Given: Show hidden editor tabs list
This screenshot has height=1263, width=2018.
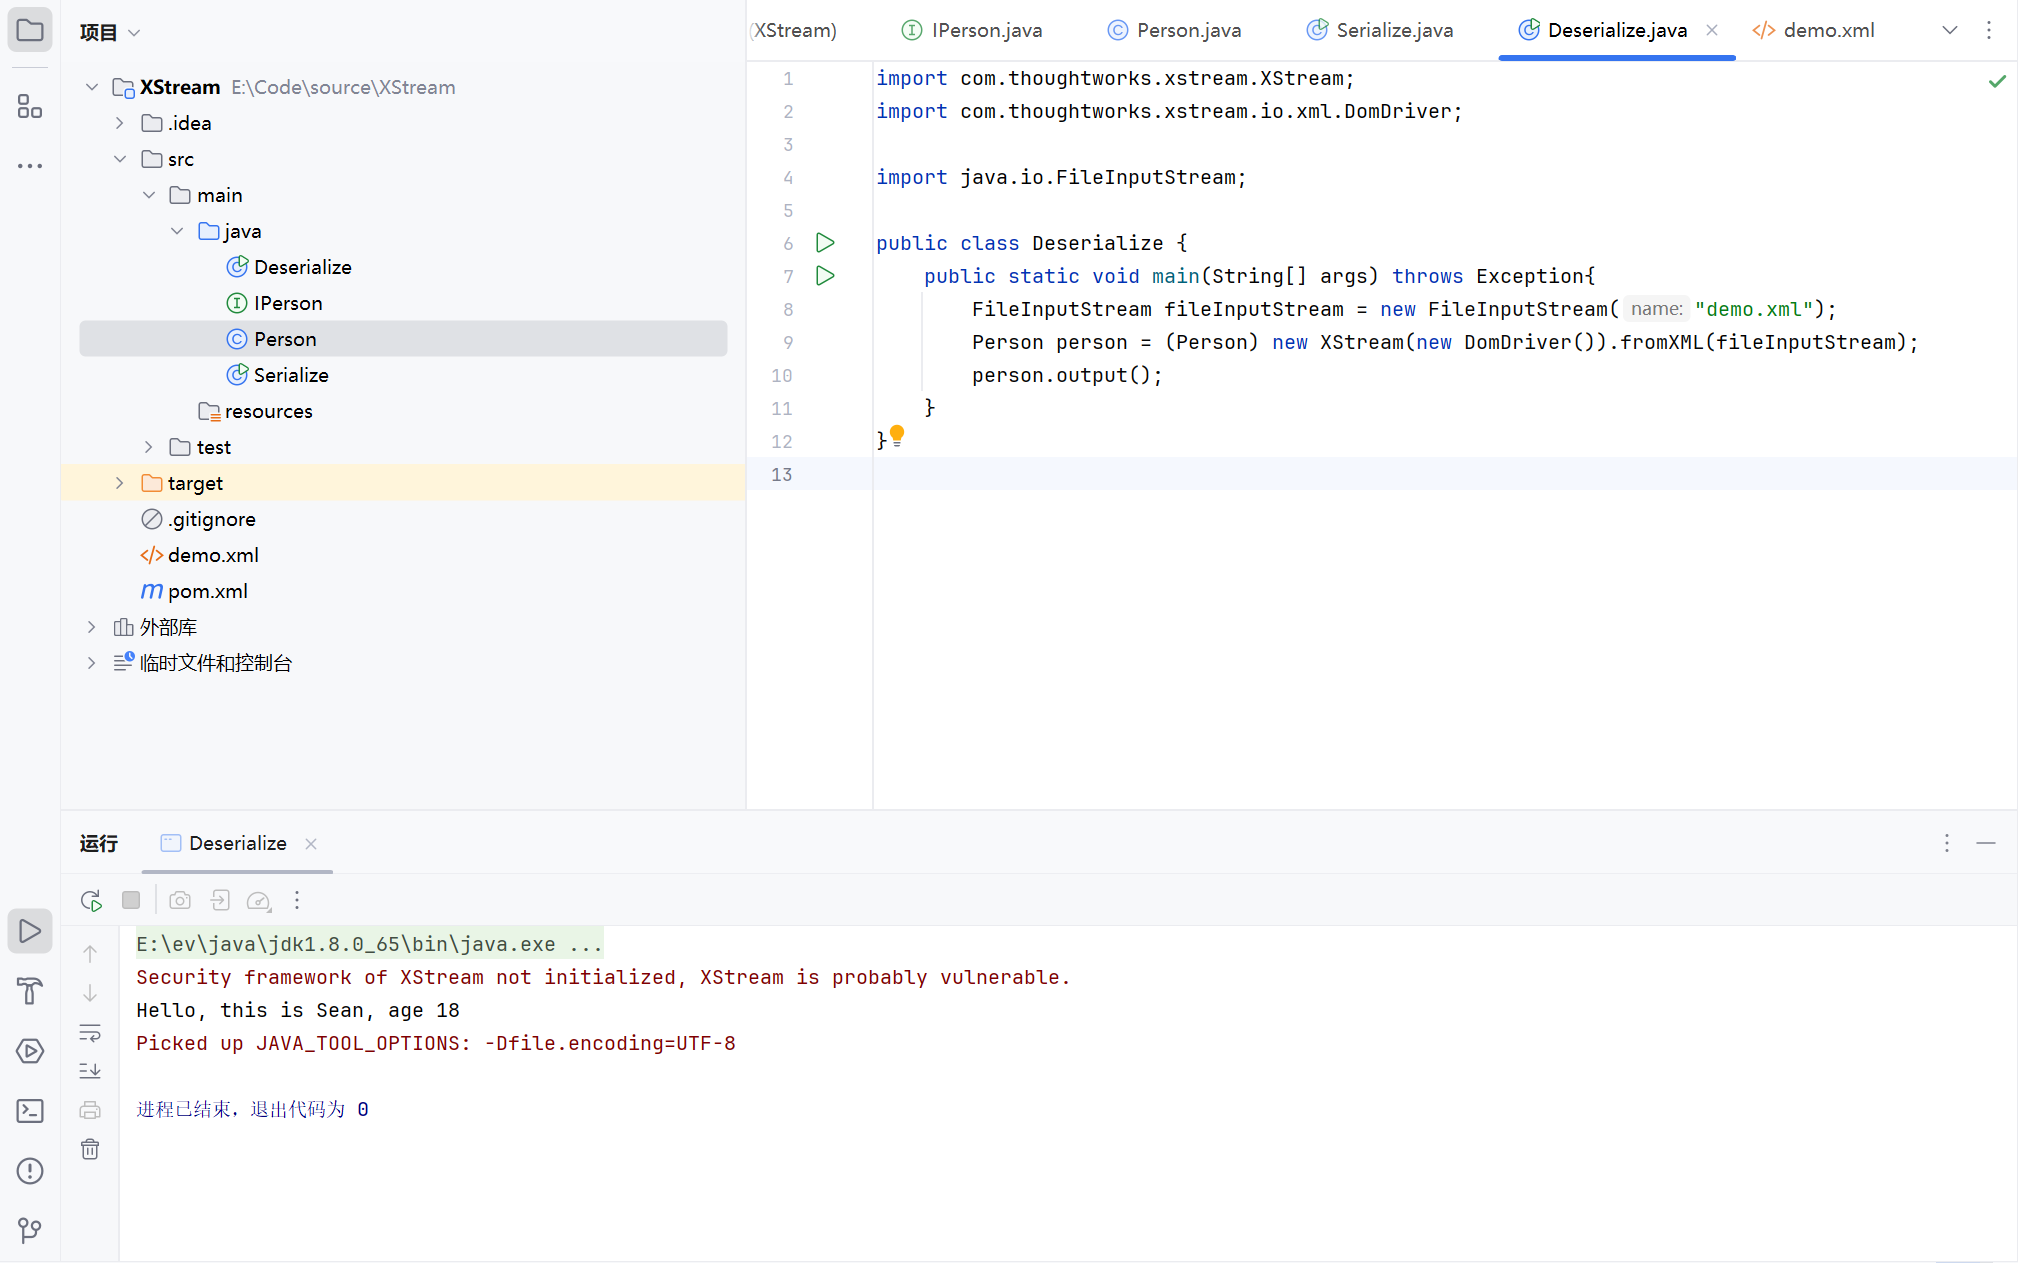Looking at the screenshot, I should coord(1950,30).
